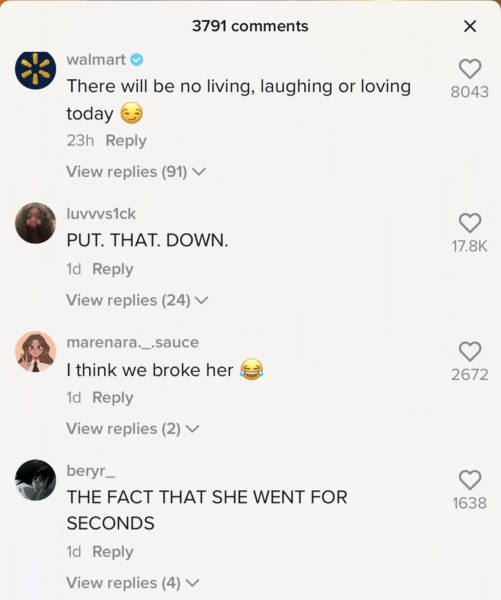The image size is (501, 600).
Task: Reply to beryr_'s SECONDS comment
Action: pyautogui.click(x=113, y=552)
